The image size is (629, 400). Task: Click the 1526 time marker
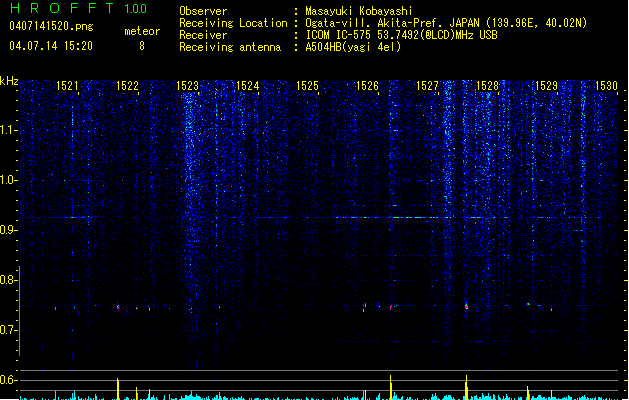click(x=367, y=85)
